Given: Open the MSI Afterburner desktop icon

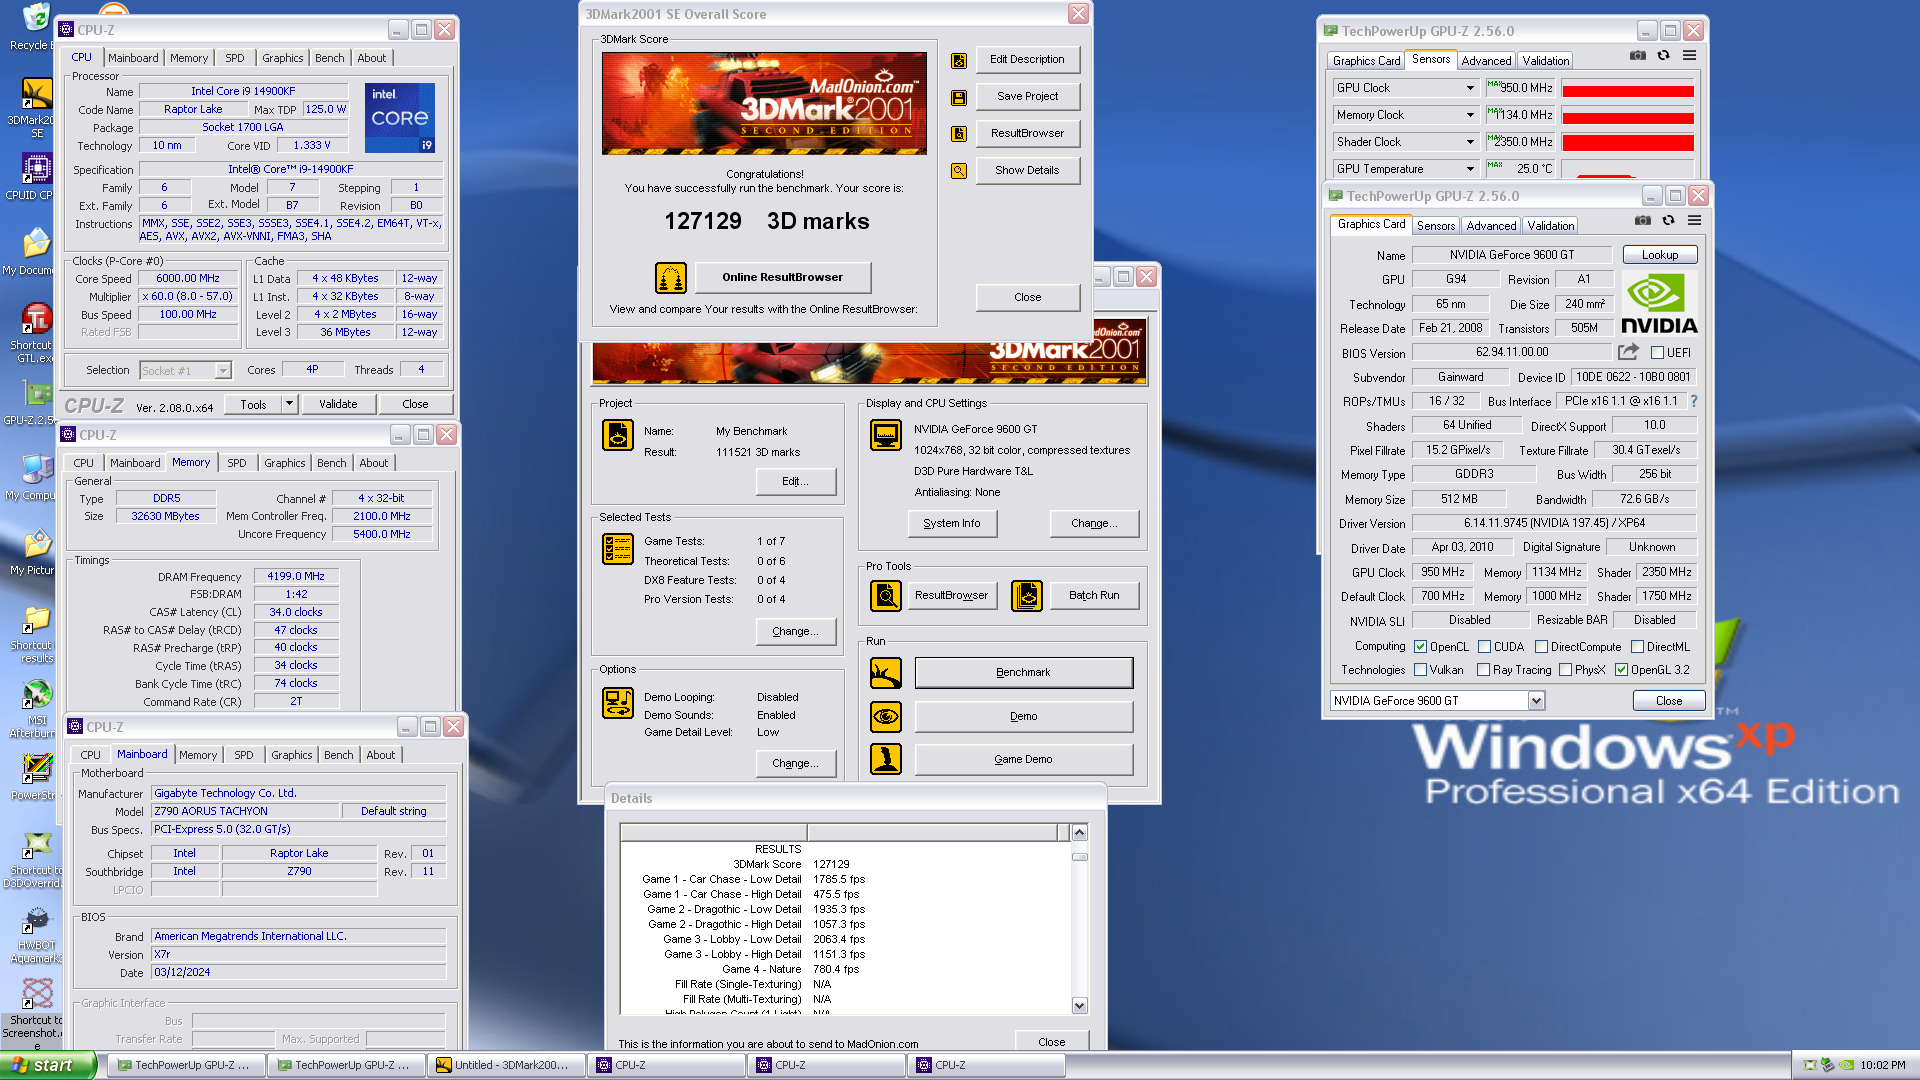Looking at the screenshot, I should point(36,709).
